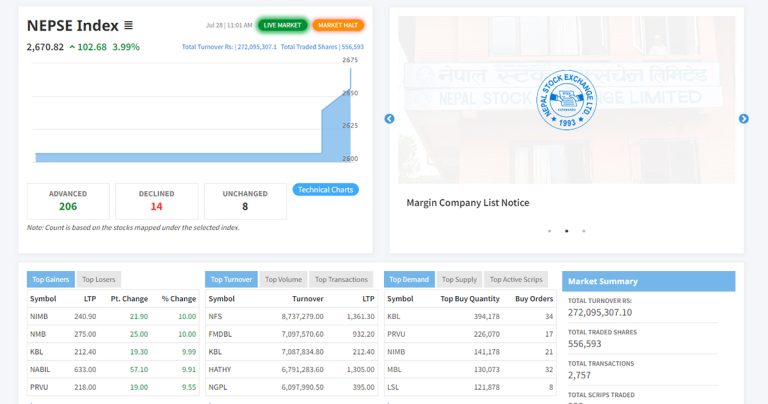Open the NEPSE Index list menu icon
Screen dimensions: 768x404
(129, 25)
